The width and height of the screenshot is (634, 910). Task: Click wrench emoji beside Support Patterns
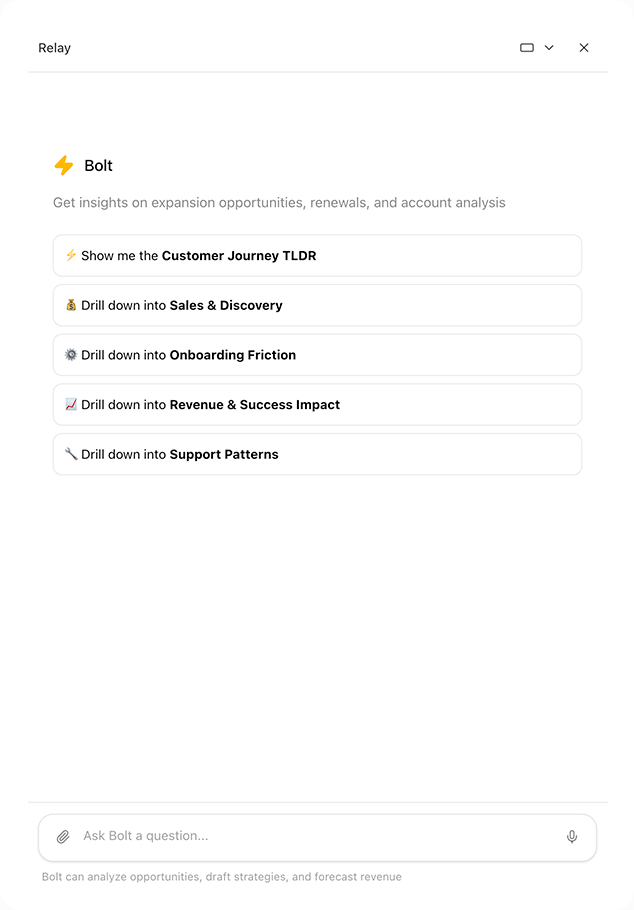71,454
